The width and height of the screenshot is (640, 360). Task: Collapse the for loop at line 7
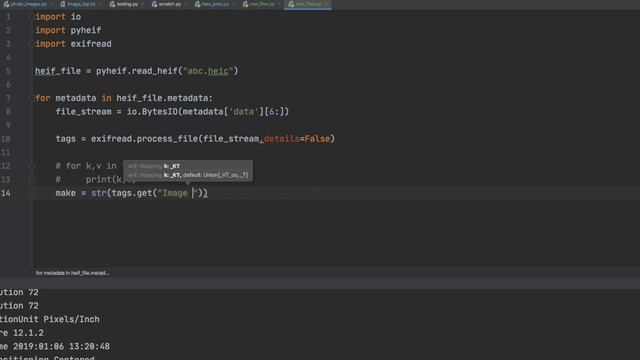point(32,98)
